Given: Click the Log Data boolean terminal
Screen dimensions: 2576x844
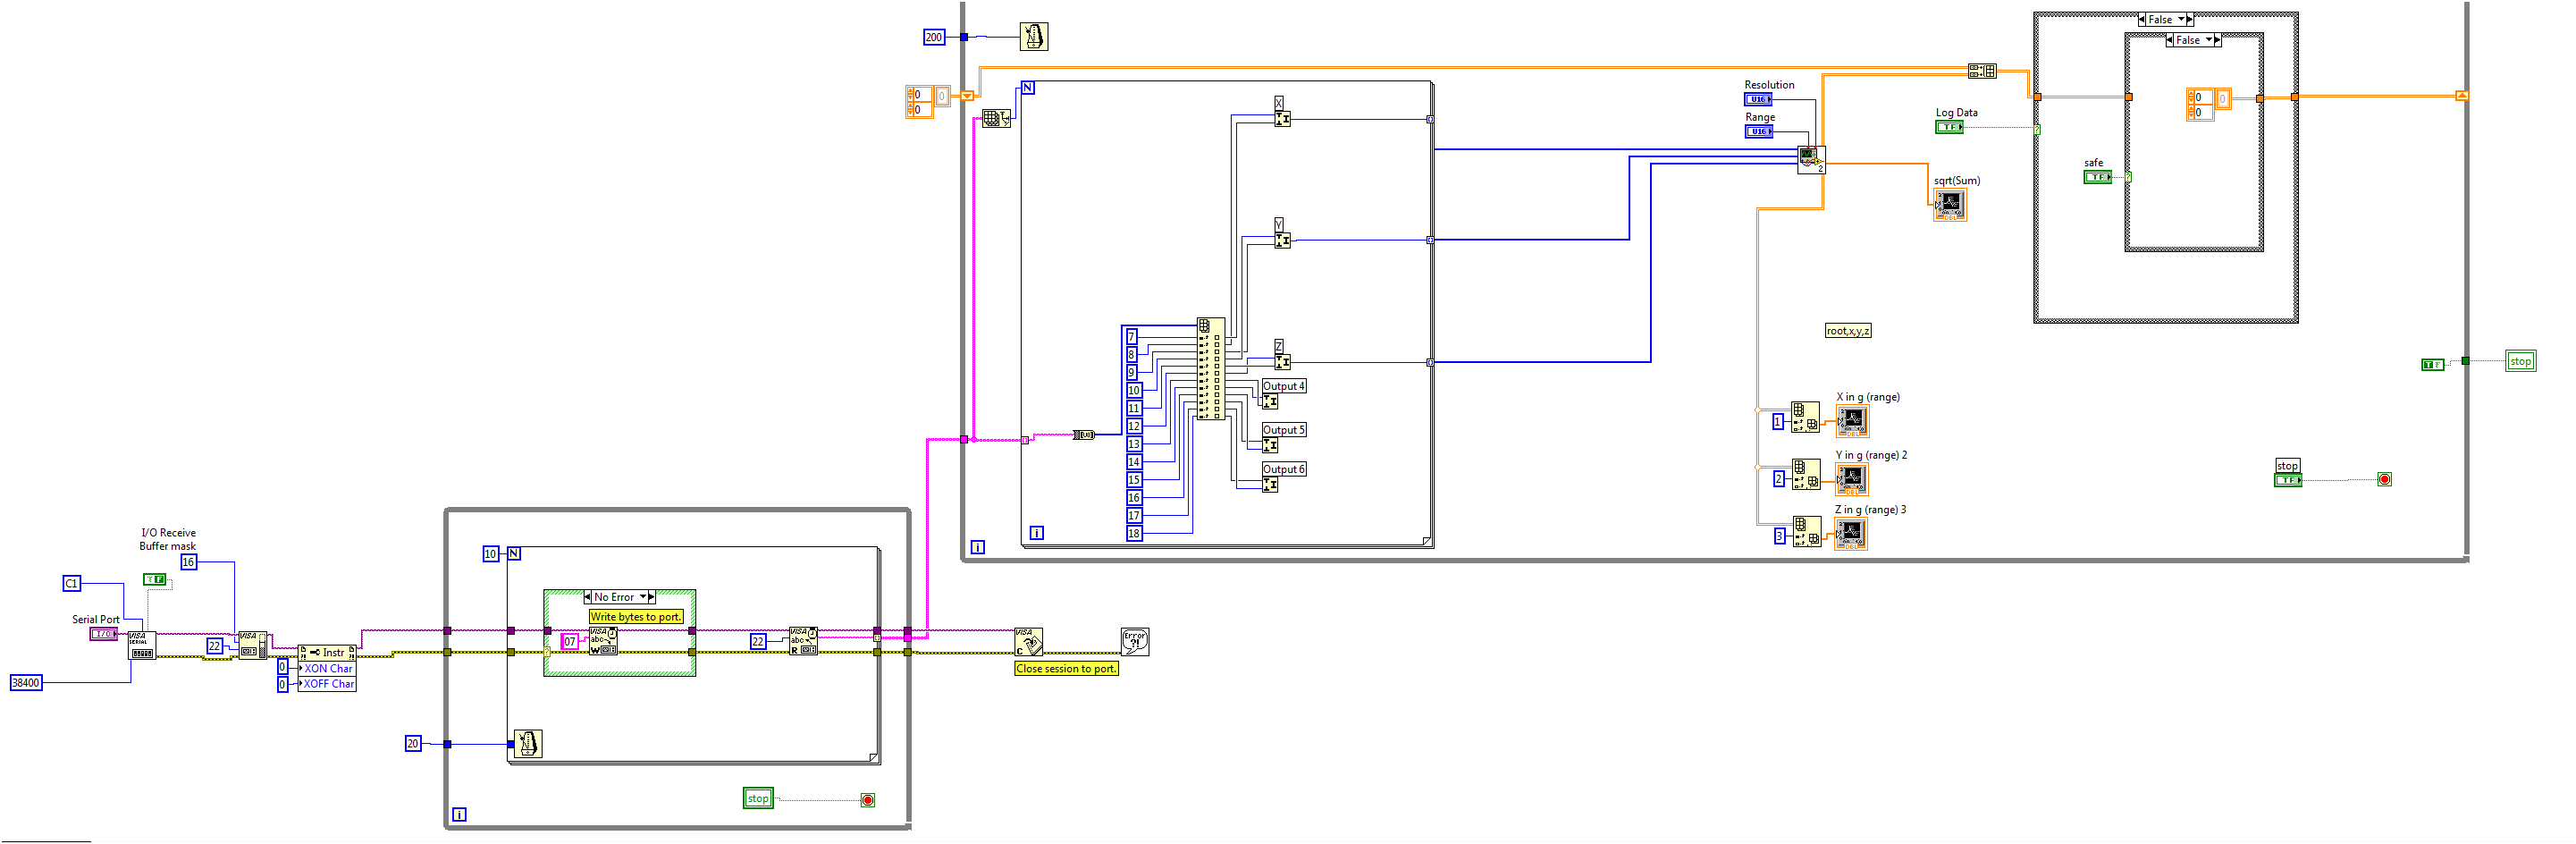Looking at the screenshot, I should coord(1950,127).
